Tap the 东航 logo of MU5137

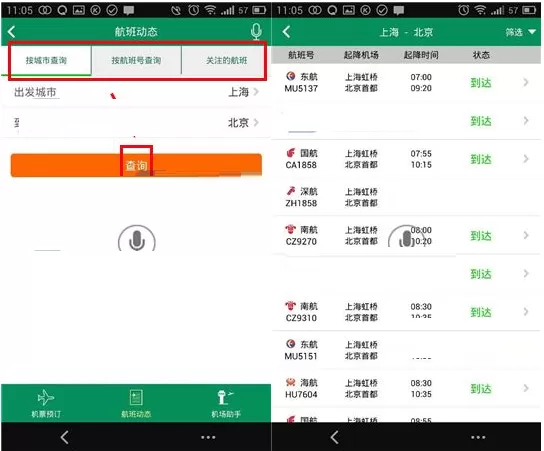pos(291,76)
